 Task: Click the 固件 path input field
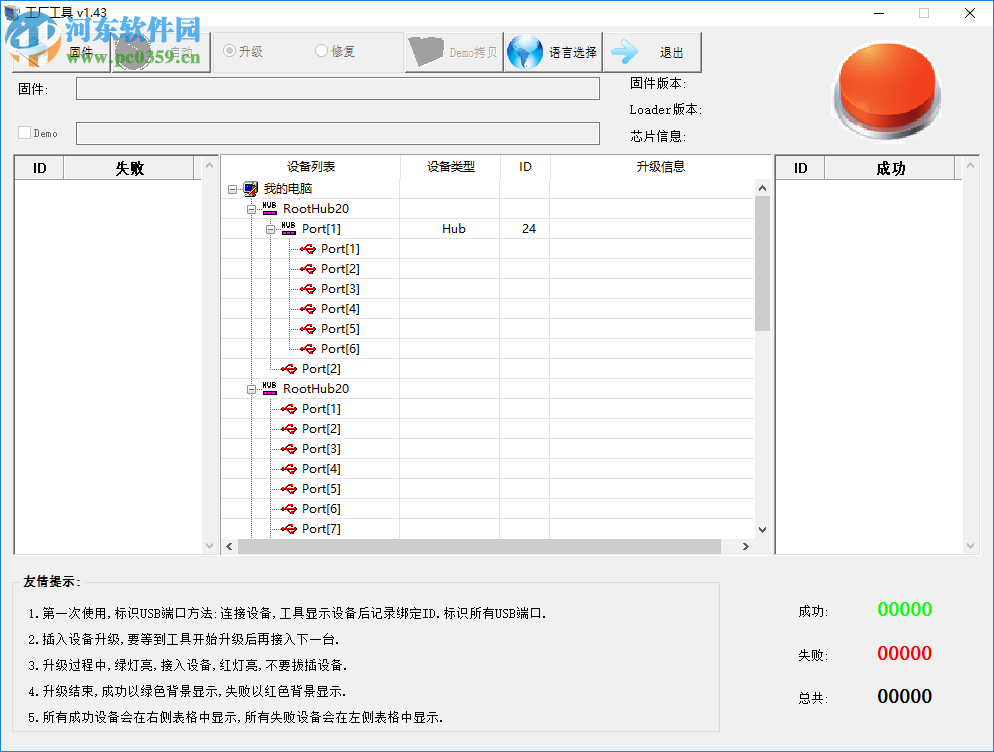click(x=338, y=89)
